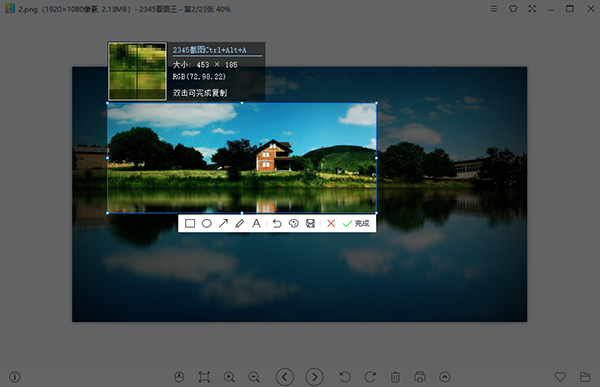Add image to favorites heart

tap(560, 377)
